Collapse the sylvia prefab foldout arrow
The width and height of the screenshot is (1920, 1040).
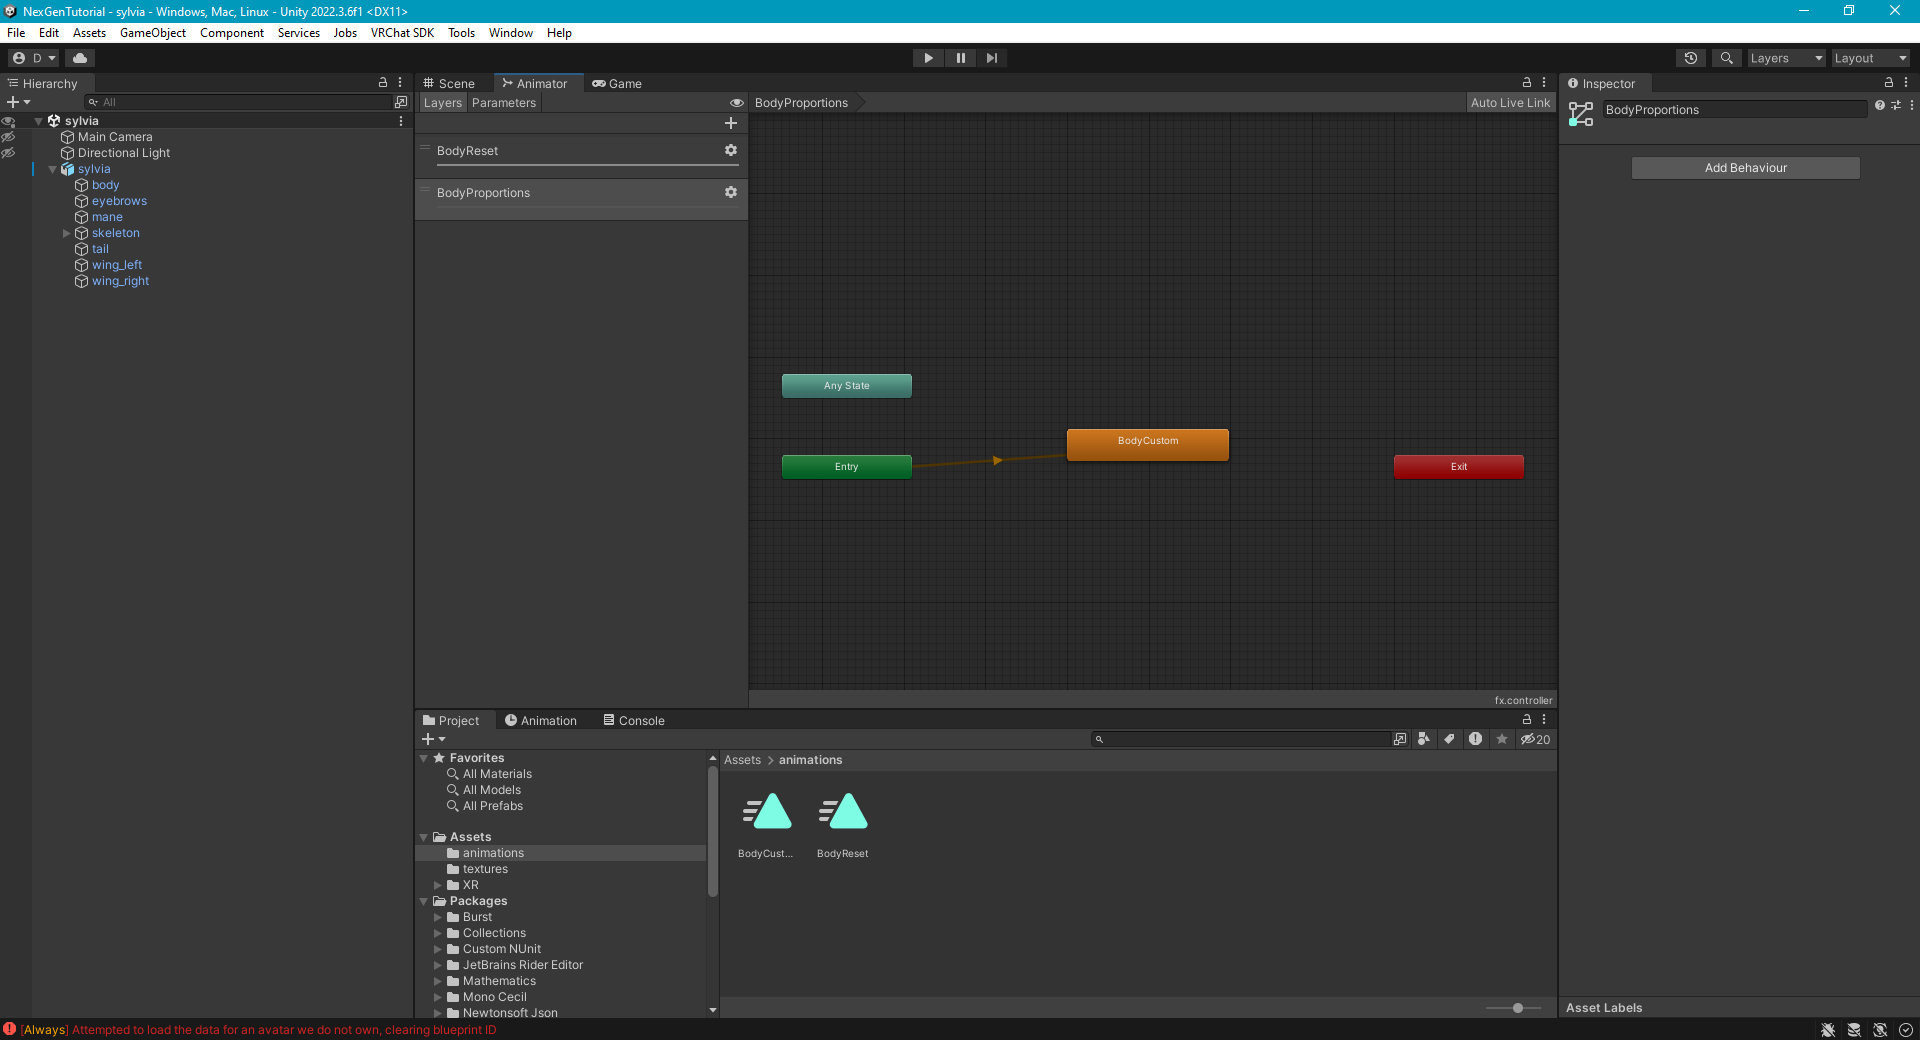[x=53, y=169]
